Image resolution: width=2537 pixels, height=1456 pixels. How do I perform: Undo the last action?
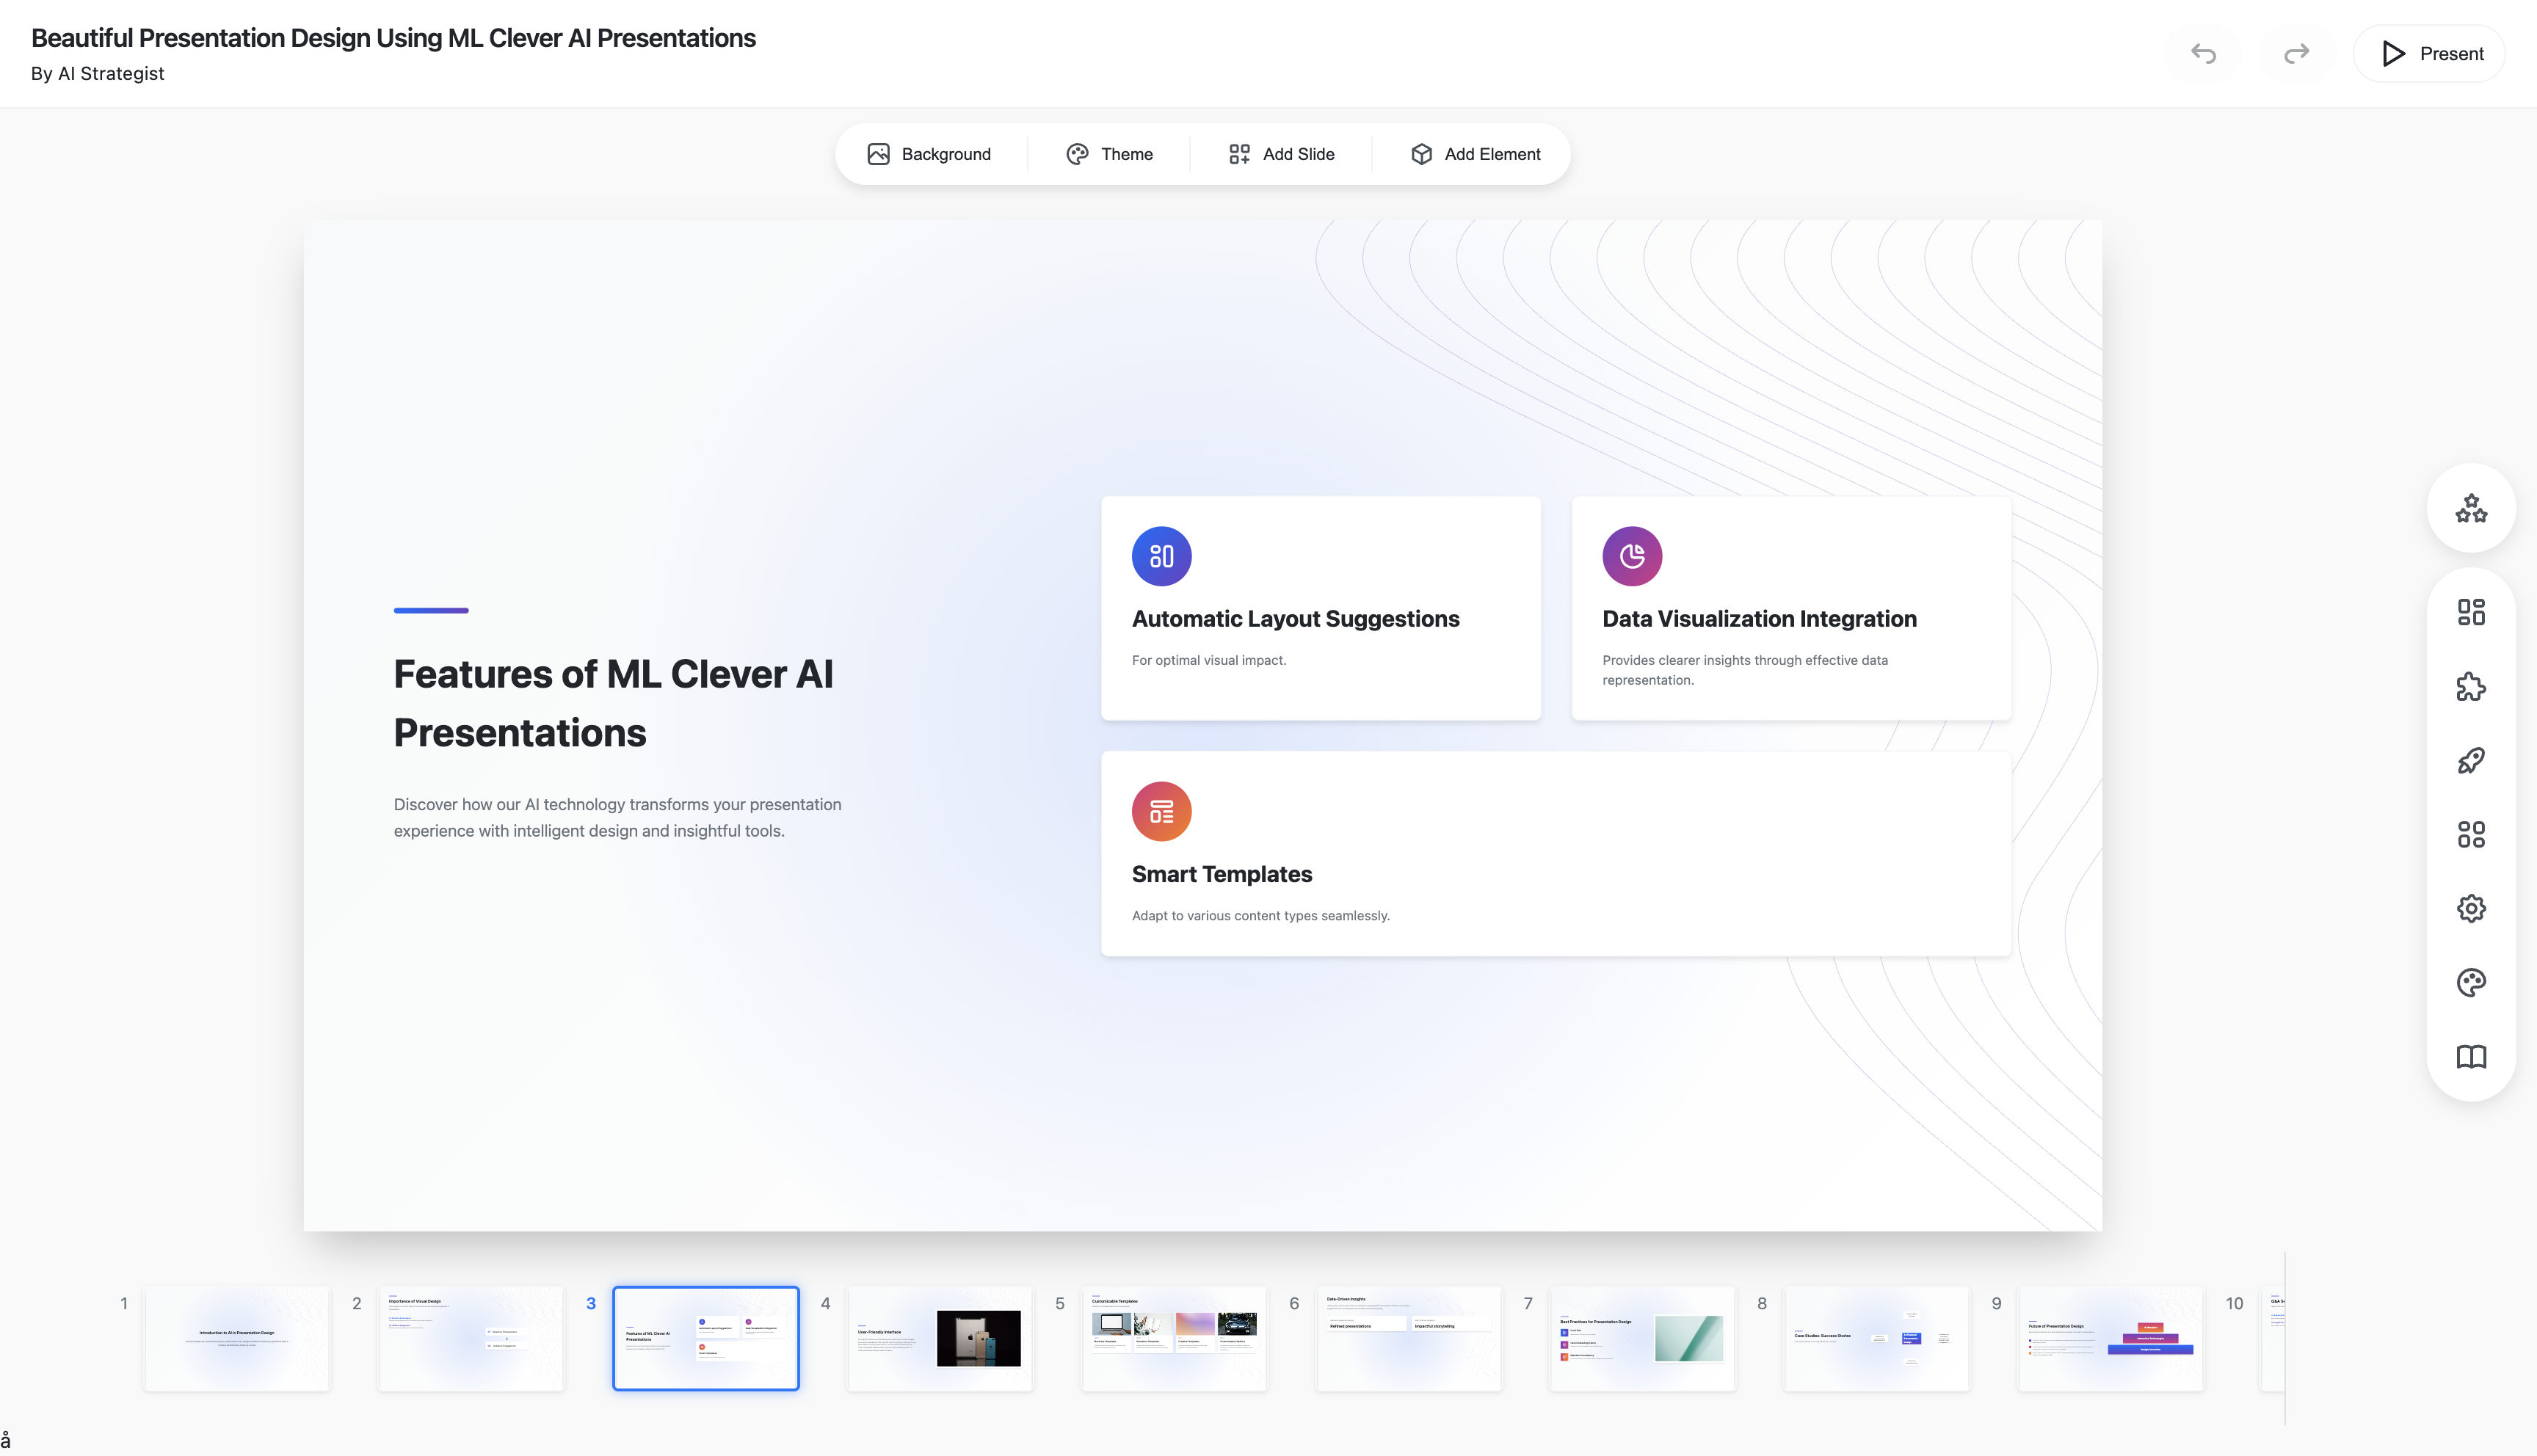(2203, 53)
